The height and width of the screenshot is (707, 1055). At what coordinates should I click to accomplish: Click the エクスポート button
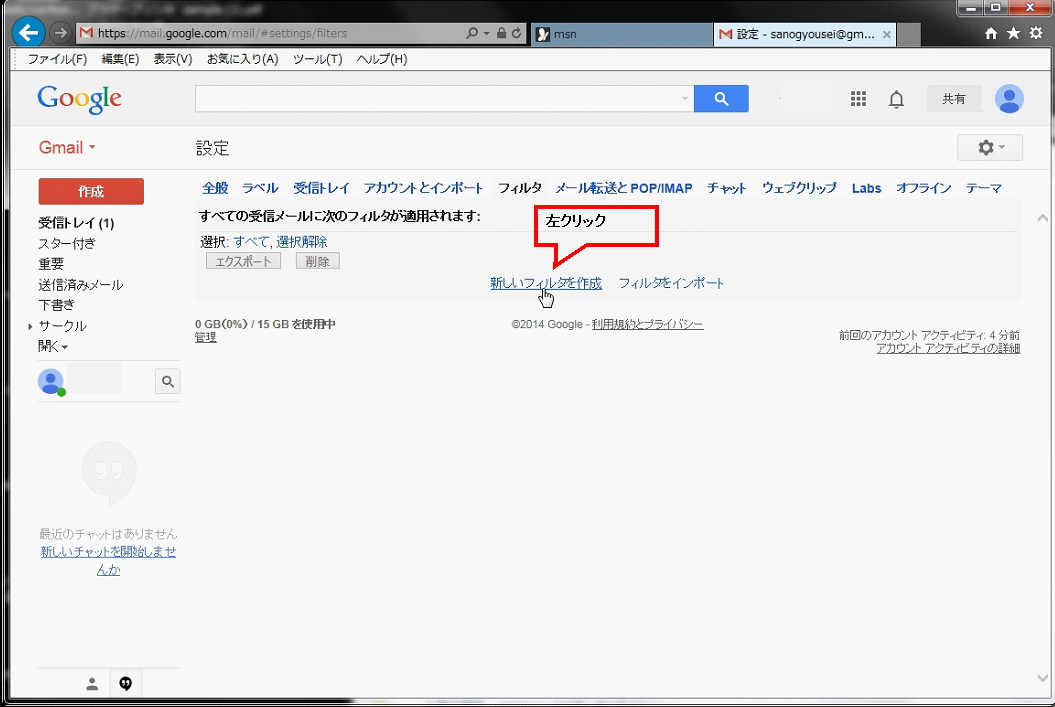pyautogui.click(x=243, y=260)
